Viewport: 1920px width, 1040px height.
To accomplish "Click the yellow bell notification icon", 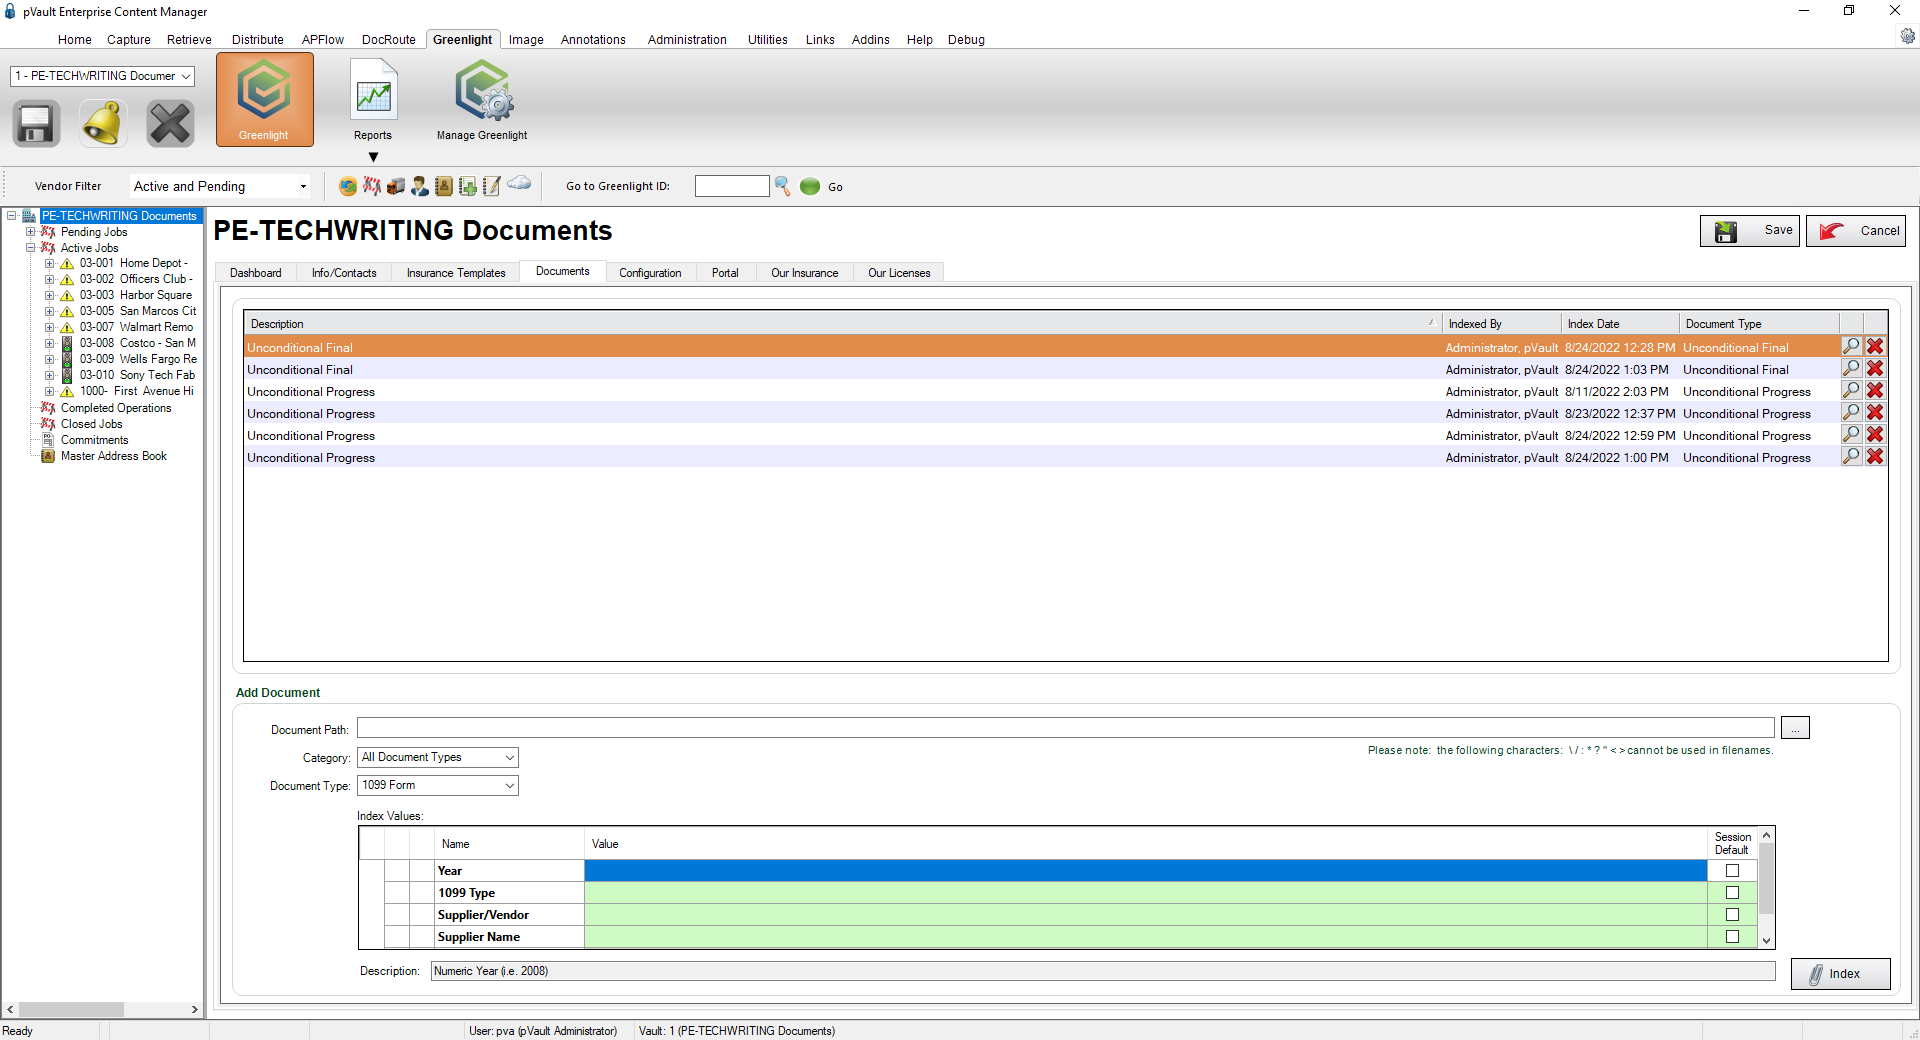I will coord(103,124).
